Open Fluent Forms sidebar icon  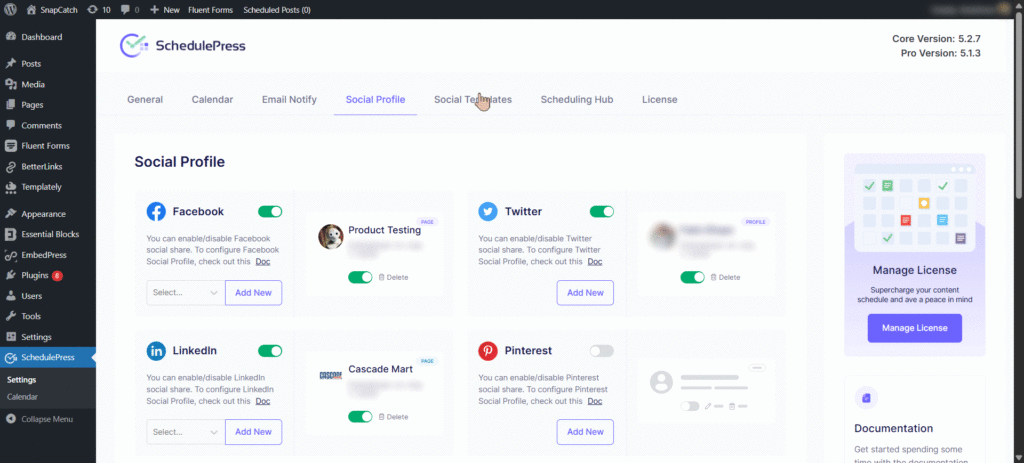10,146
